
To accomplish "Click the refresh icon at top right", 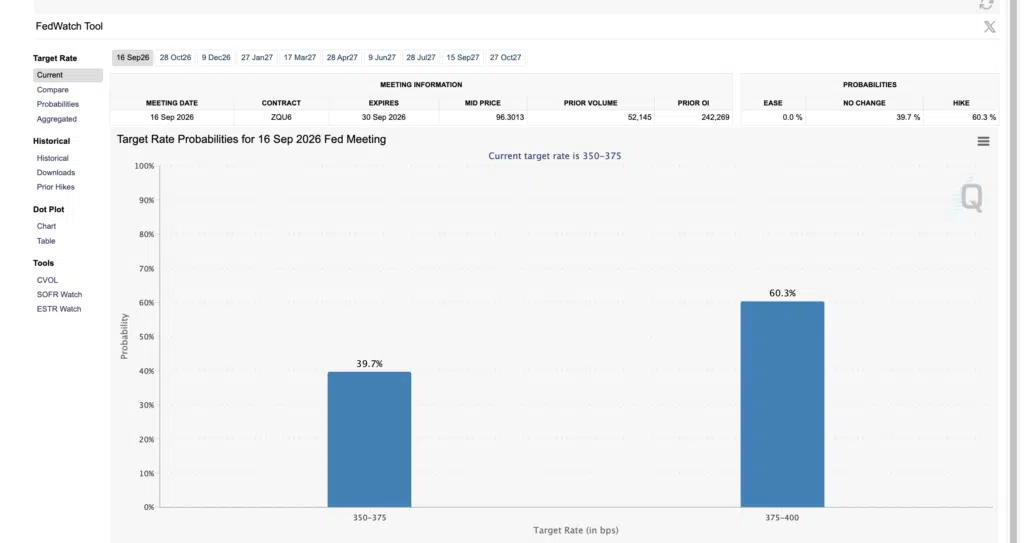I will pyautogui.click(x=986, y=5).
